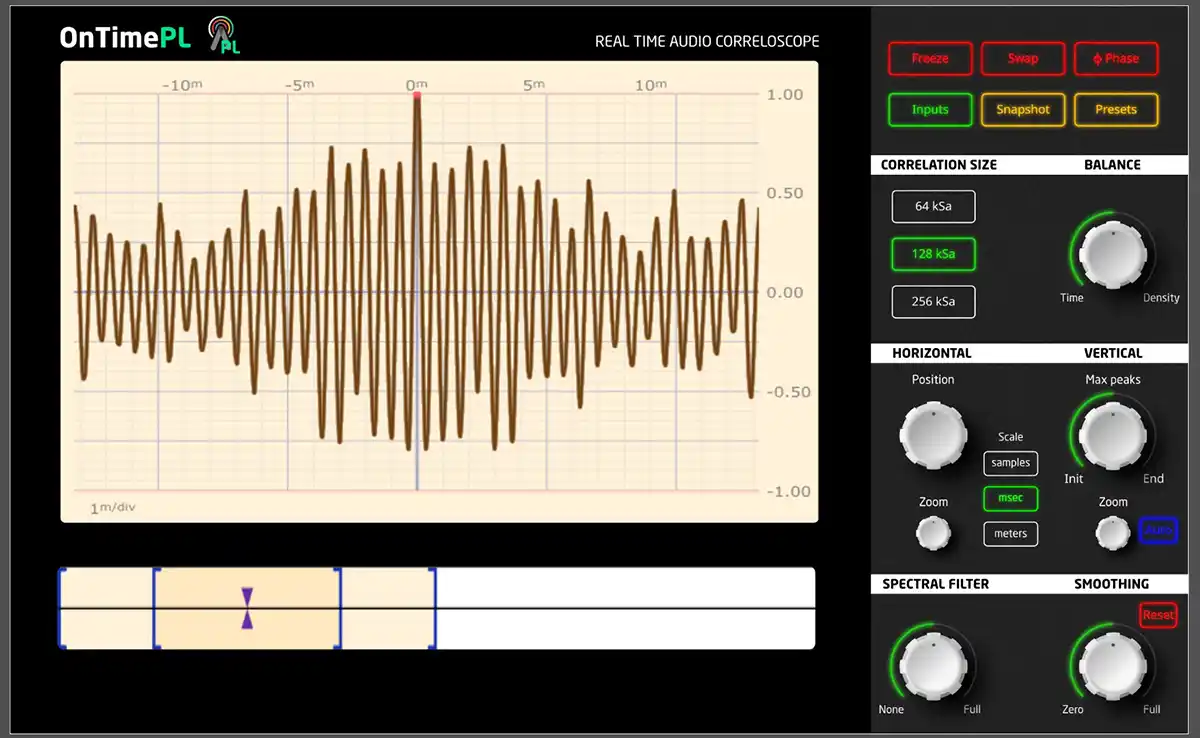Click the Smoothing knob

tap(1112, 667)
